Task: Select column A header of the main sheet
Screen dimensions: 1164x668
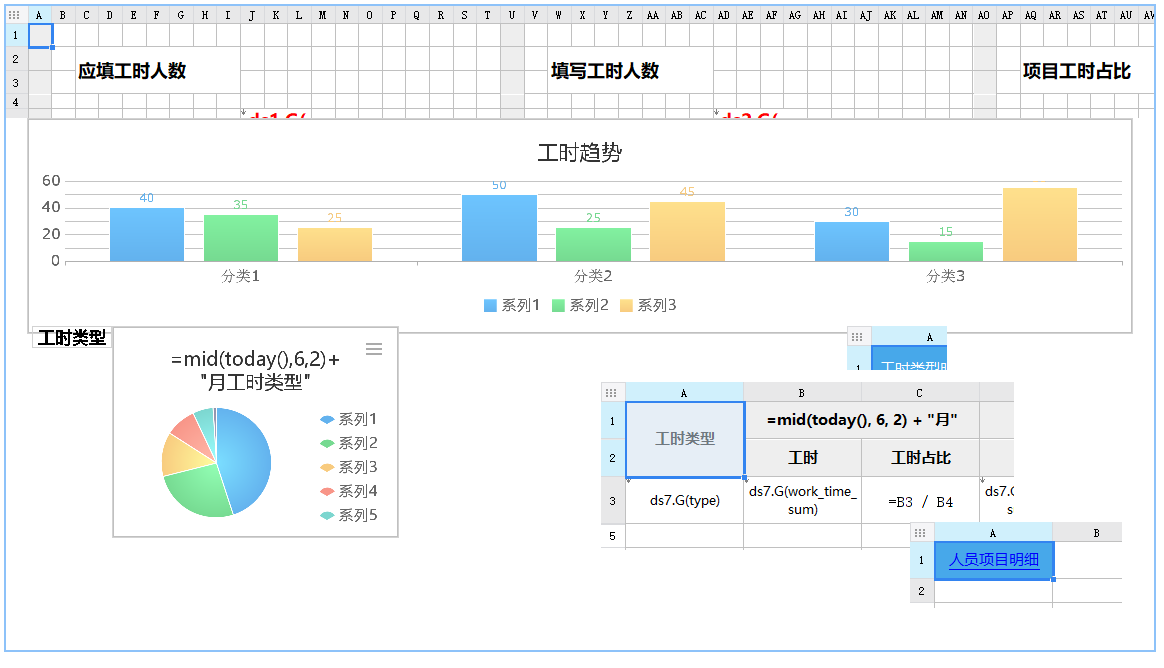Action: click(x=39, y=15)
